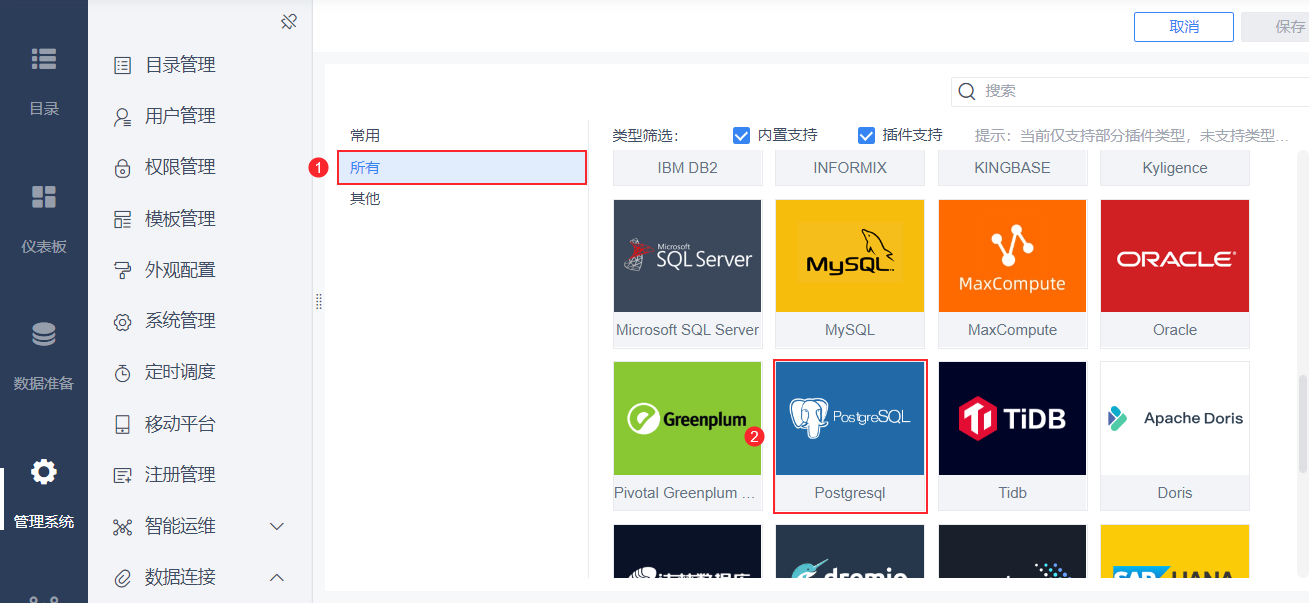Click the 权限管理 lock icon
The width and height of the screenshot is (1309, 603).
[x=123, y=168]
